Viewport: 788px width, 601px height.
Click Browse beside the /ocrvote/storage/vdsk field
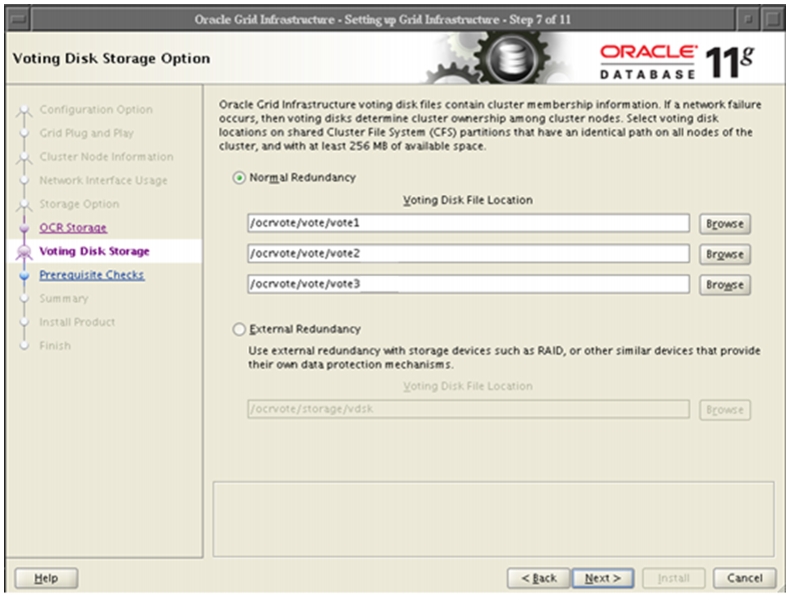coord(725,410)
